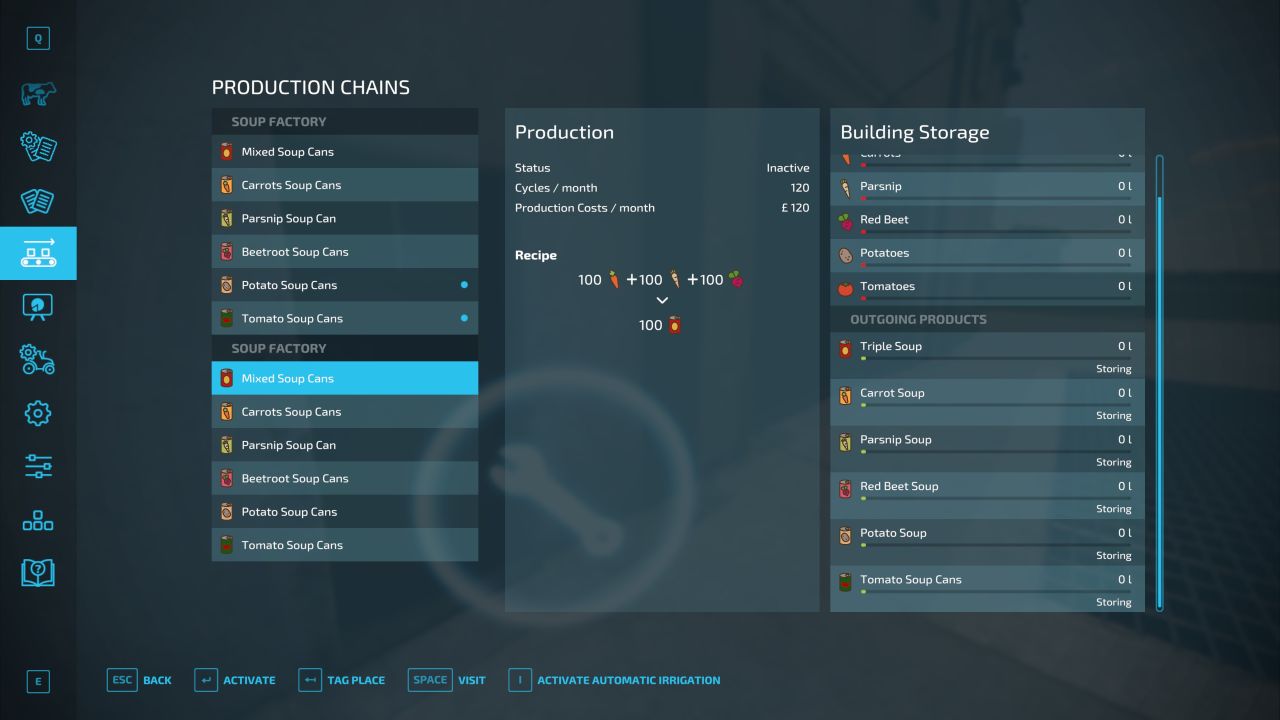The height and width of the screenshot is (720, 1280).
Task: Click the E key icon at sidebar bottom
Action: (38, 682)
